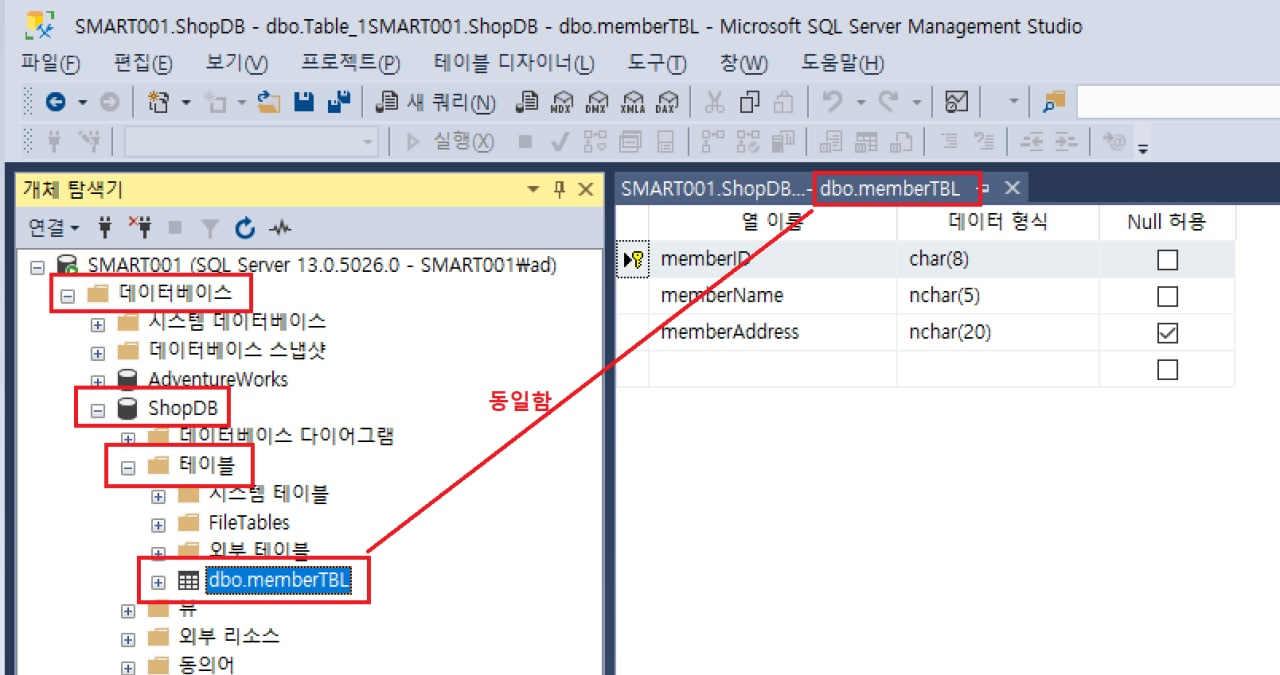This screenshot has height=675, width=1280.
Task: Click the SMART001 server node icon
Action: pyautogui.click(x=68, y=266)
